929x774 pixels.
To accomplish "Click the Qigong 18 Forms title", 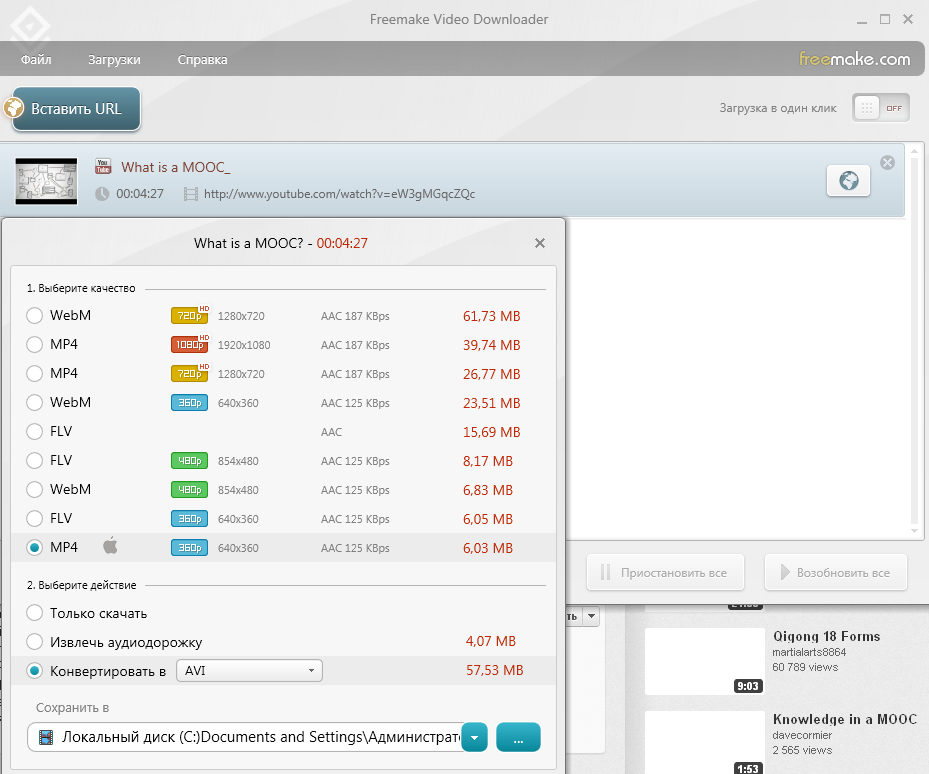I will click(x=827, y=637).
